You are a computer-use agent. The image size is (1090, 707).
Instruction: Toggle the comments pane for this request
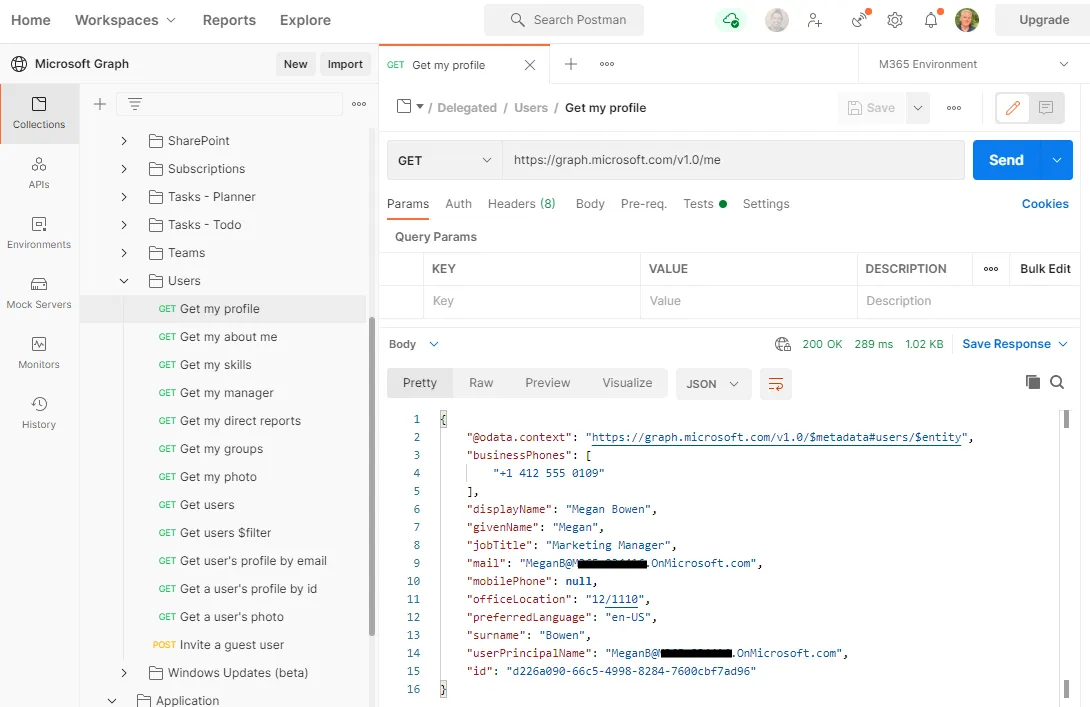(x=1044, y=107)
